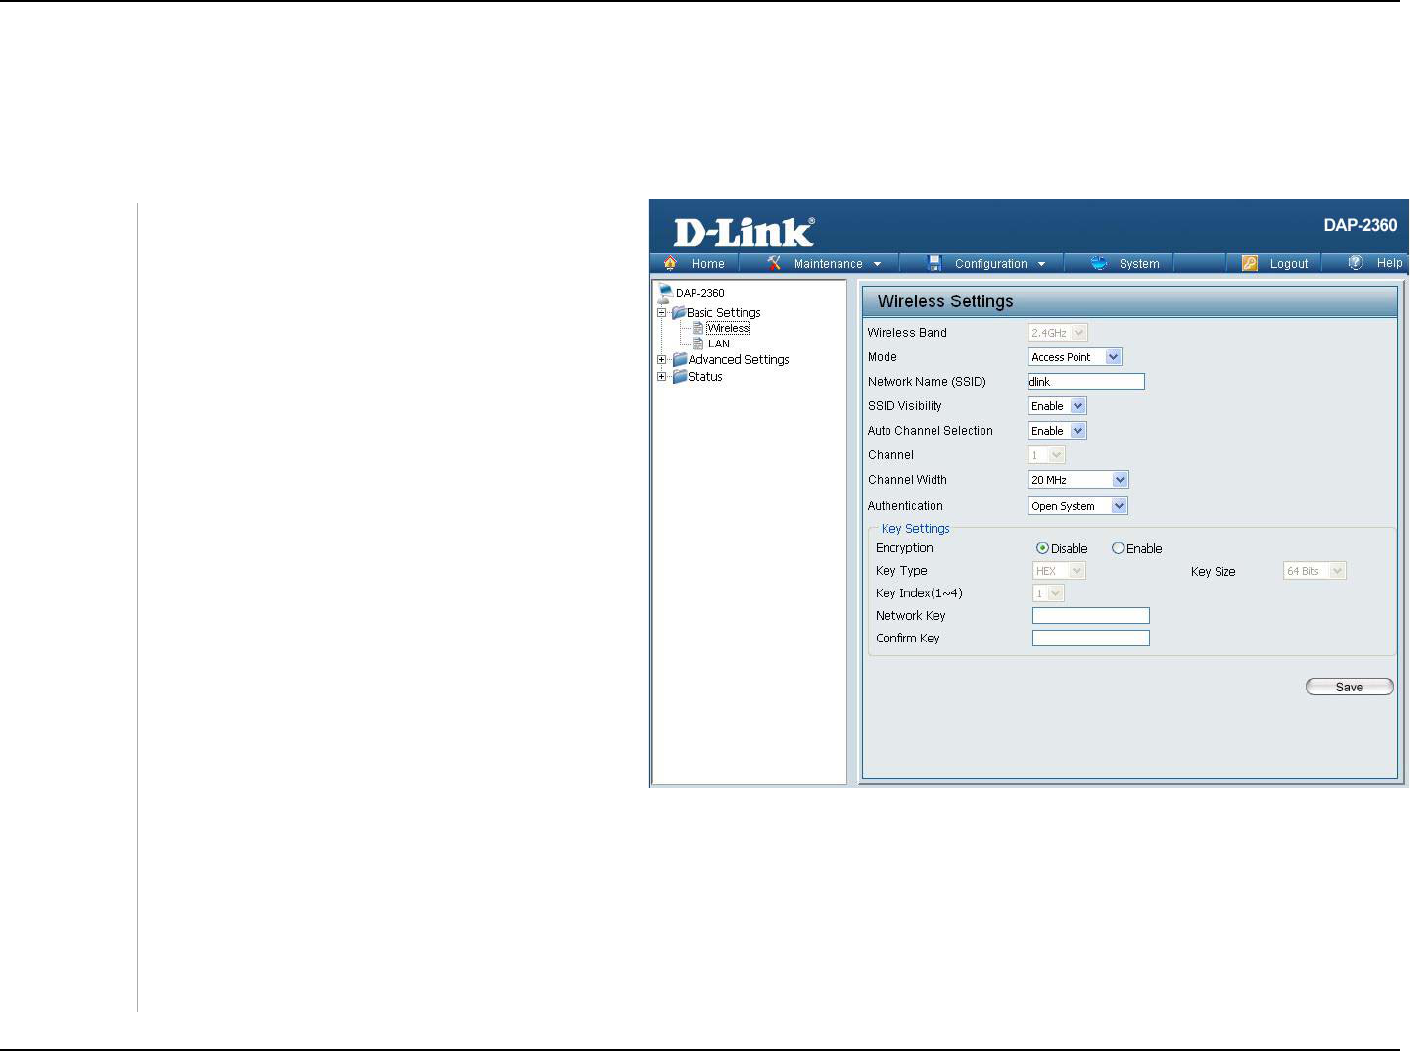The width and height of the screenshot is (1410, 1051).
Task: Expand the Status tree node
Action: pyautogui.click(x=661, y=376)
